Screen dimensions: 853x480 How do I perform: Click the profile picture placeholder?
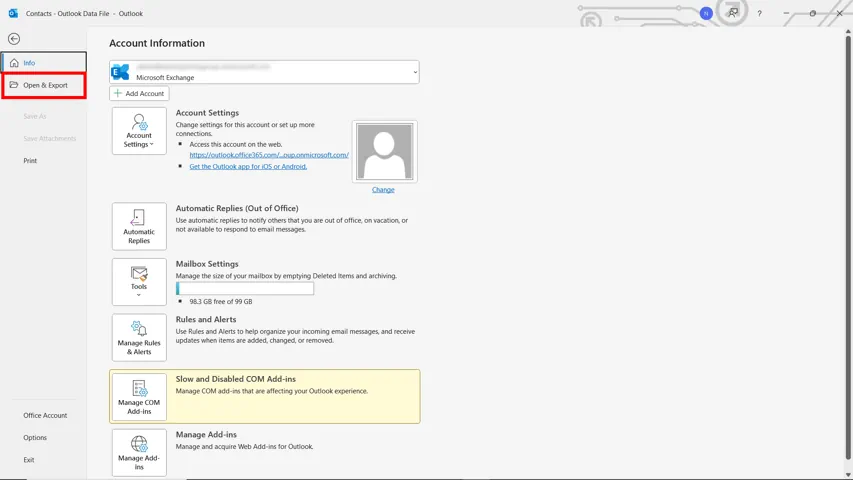(385, 152)
